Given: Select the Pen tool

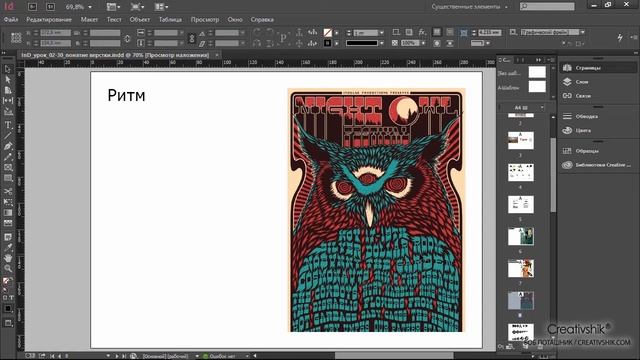Looking at the screenshot, I should pyautogui.click(x=8, y=146).
